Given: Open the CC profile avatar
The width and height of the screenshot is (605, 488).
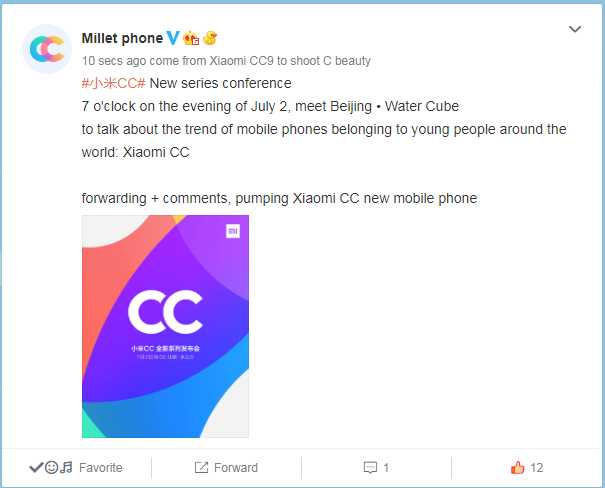Looking at the screenshot, I should coord(47,49).
